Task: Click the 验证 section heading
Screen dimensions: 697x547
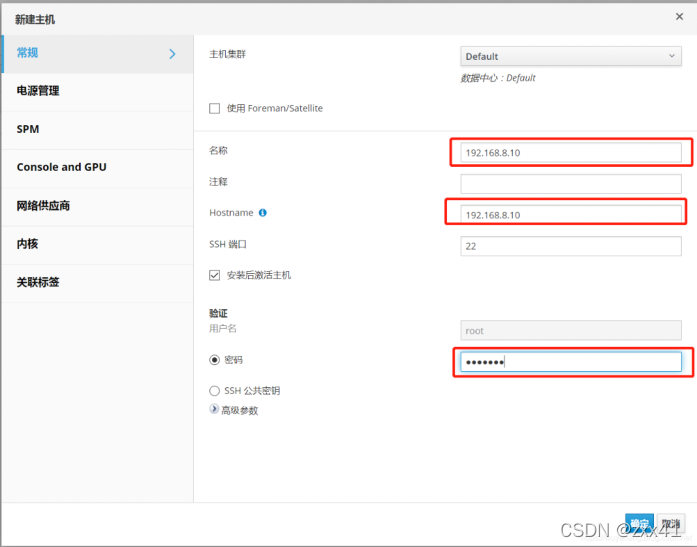Action: click(x=218, y=314)
